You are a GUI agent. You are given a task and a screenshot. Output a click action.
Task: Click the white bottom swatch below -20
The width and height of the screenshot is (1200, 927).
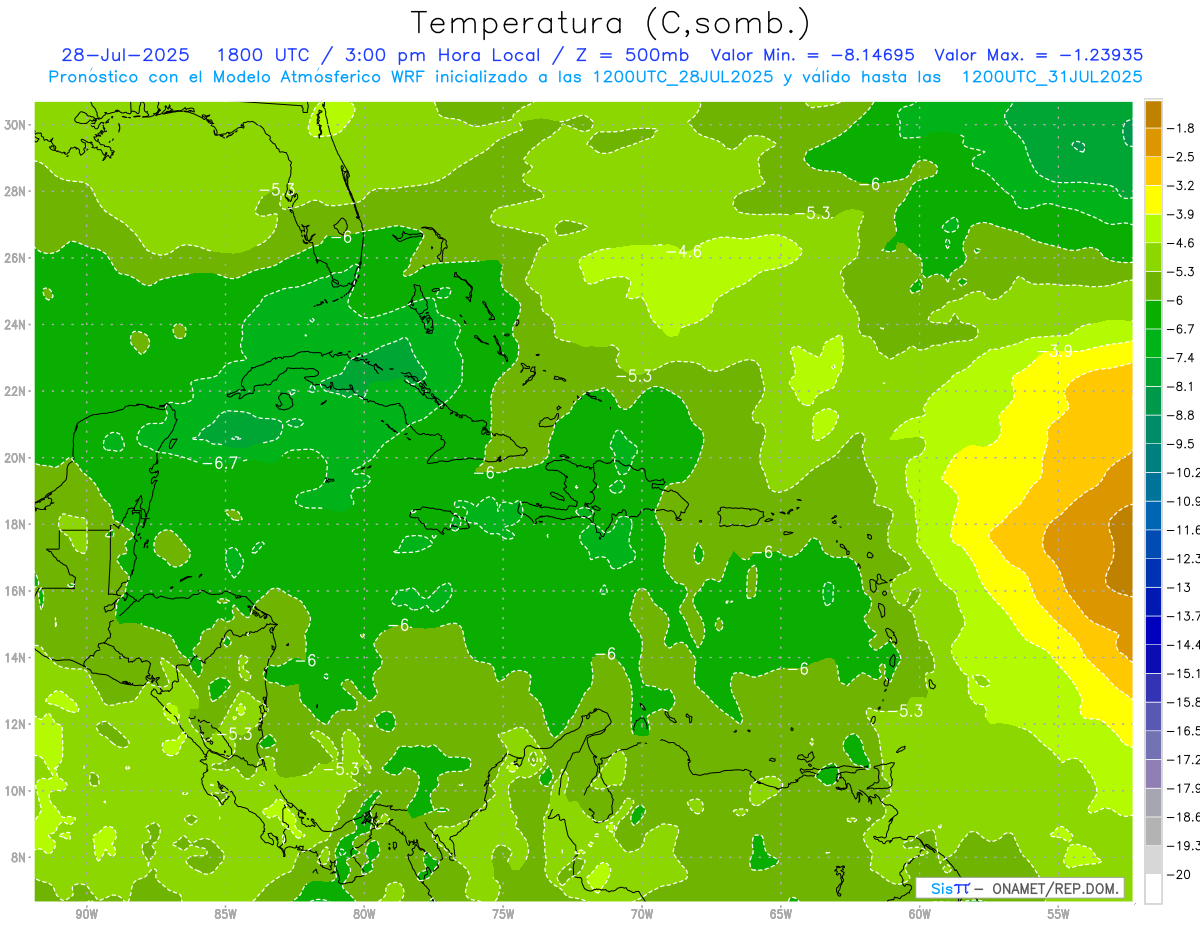[x=1153, y=889]
